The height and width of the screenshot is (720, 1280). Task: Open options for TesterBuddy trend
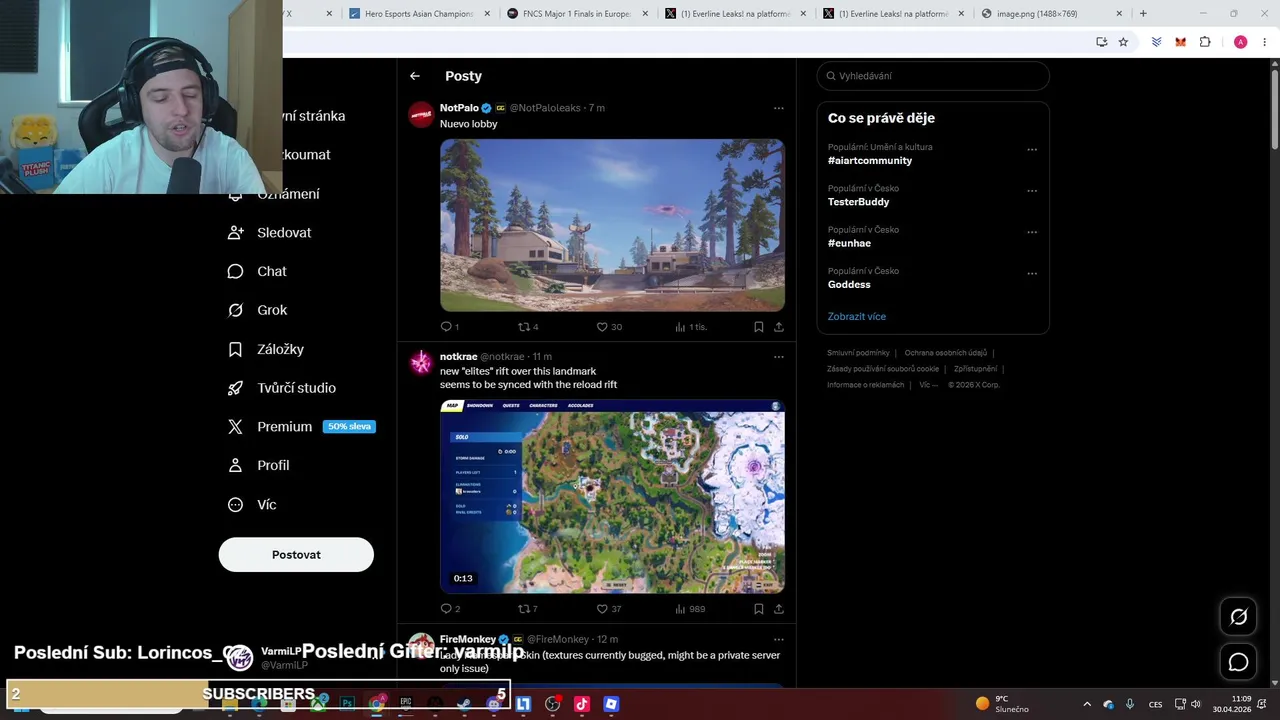1032,191
